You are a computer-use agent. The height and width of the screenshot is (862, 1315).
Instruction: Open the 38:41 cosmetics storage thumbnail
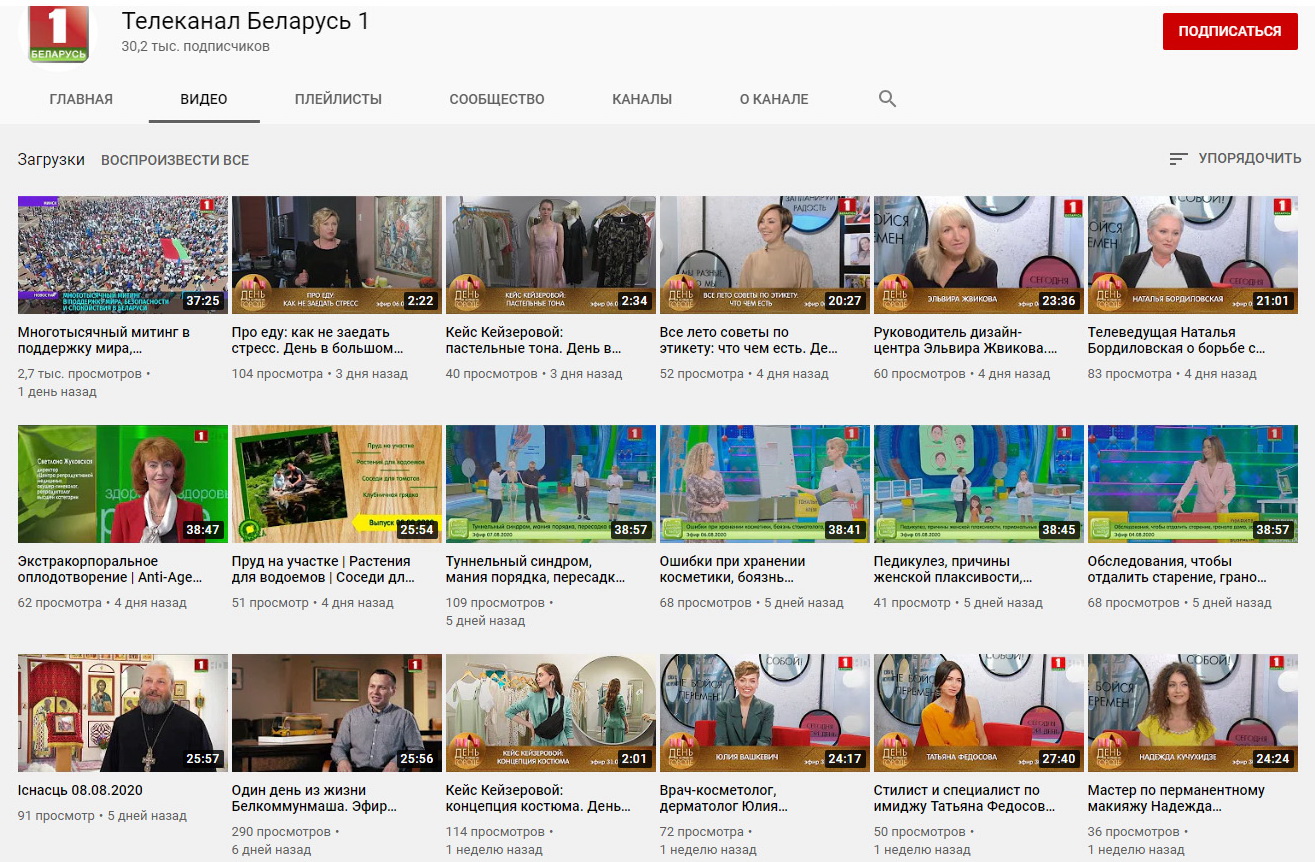click(765, 484)
